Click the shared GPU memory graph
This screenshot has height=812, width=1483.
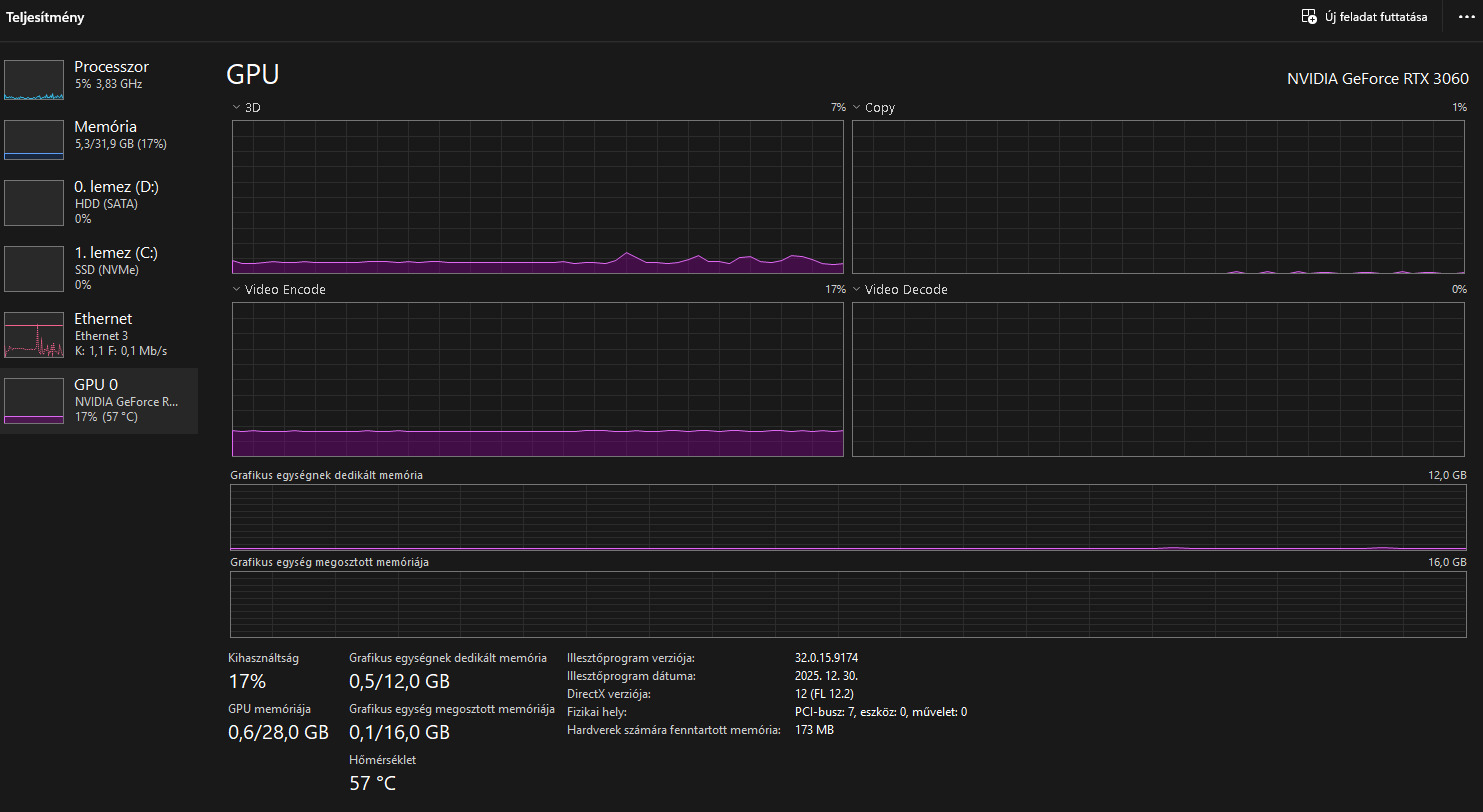point(848,604)
